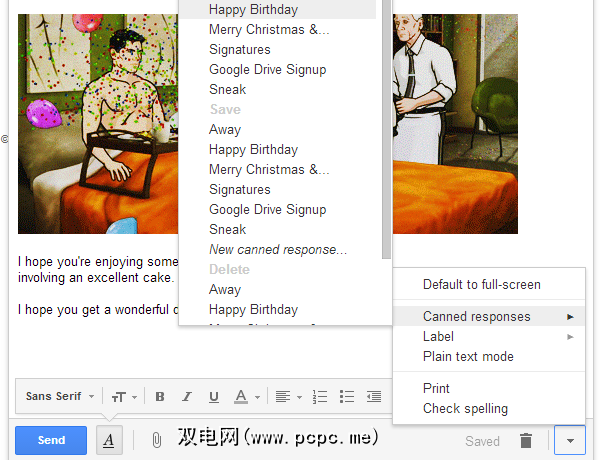Open the text color picker
The image size is (600, 460).
click(247, 396)
